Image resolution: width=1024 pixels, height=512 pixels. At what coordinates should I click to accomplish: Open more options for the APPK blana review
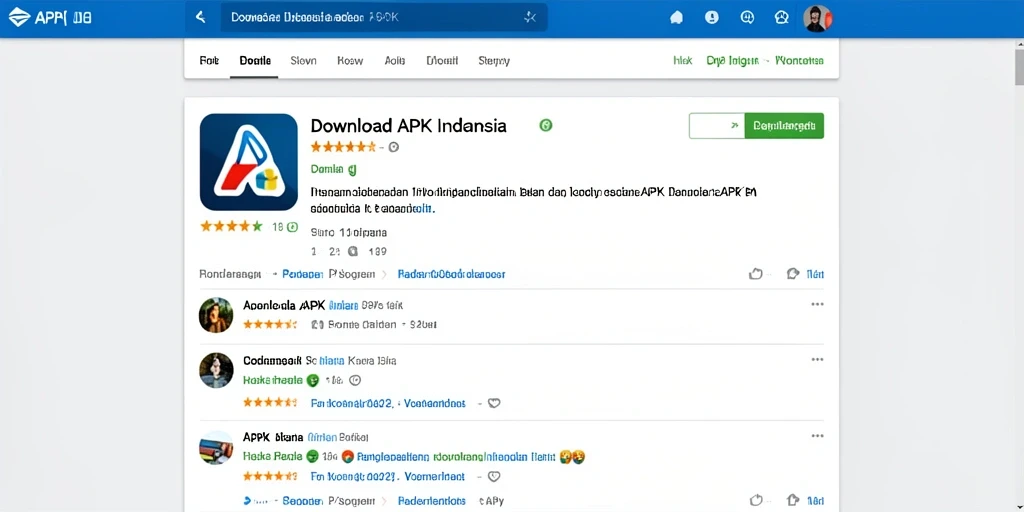pos(817,436)
